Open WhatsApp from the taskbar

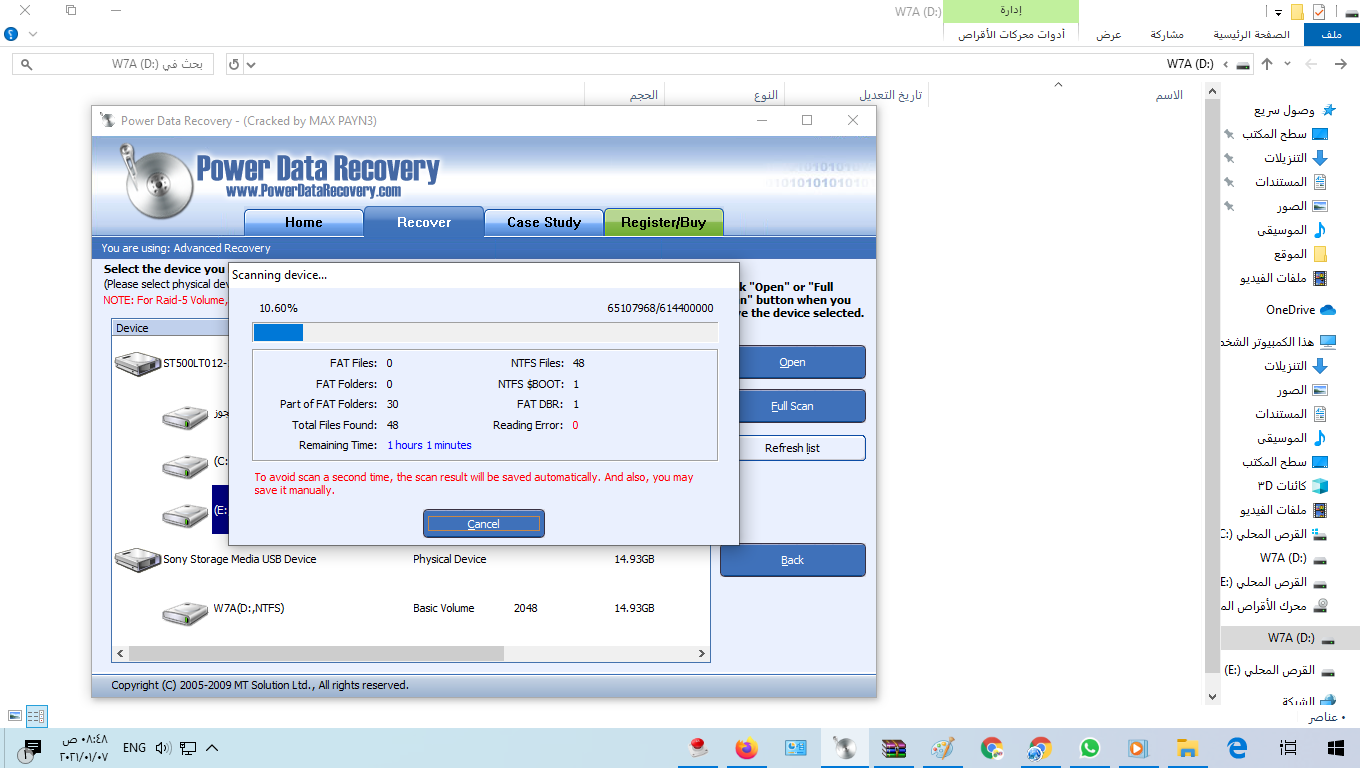pyautogui.click(x=1089, y=748)
